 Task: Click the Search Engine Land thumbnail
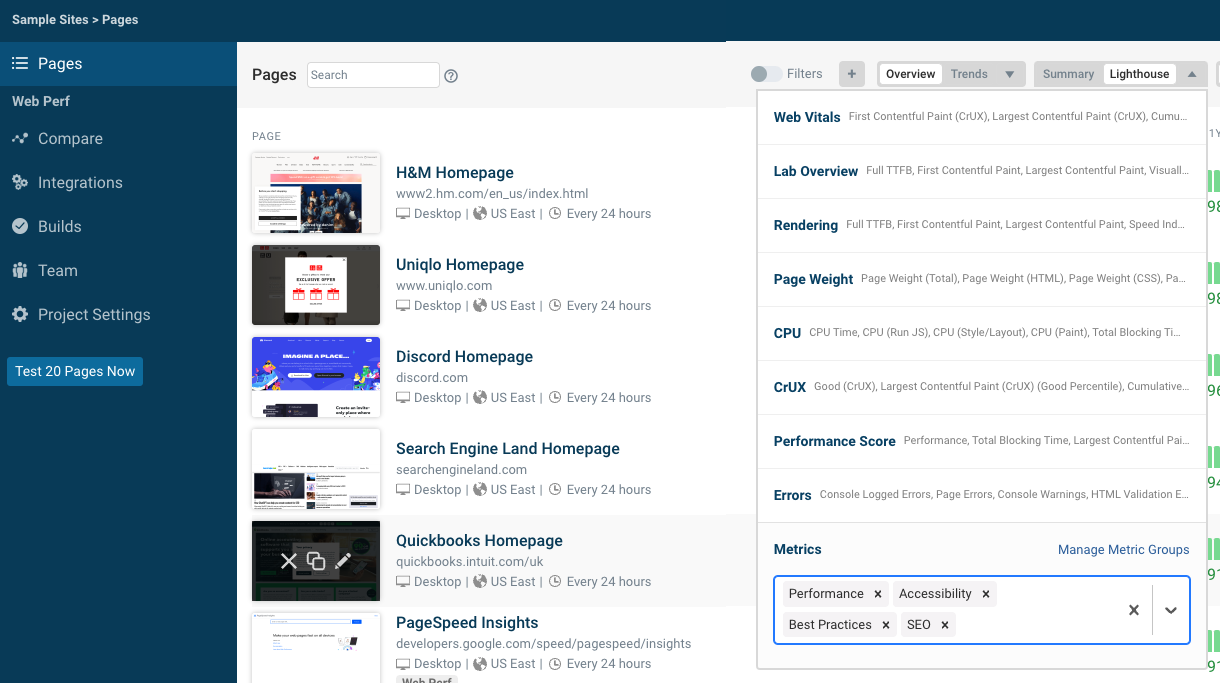316,469
